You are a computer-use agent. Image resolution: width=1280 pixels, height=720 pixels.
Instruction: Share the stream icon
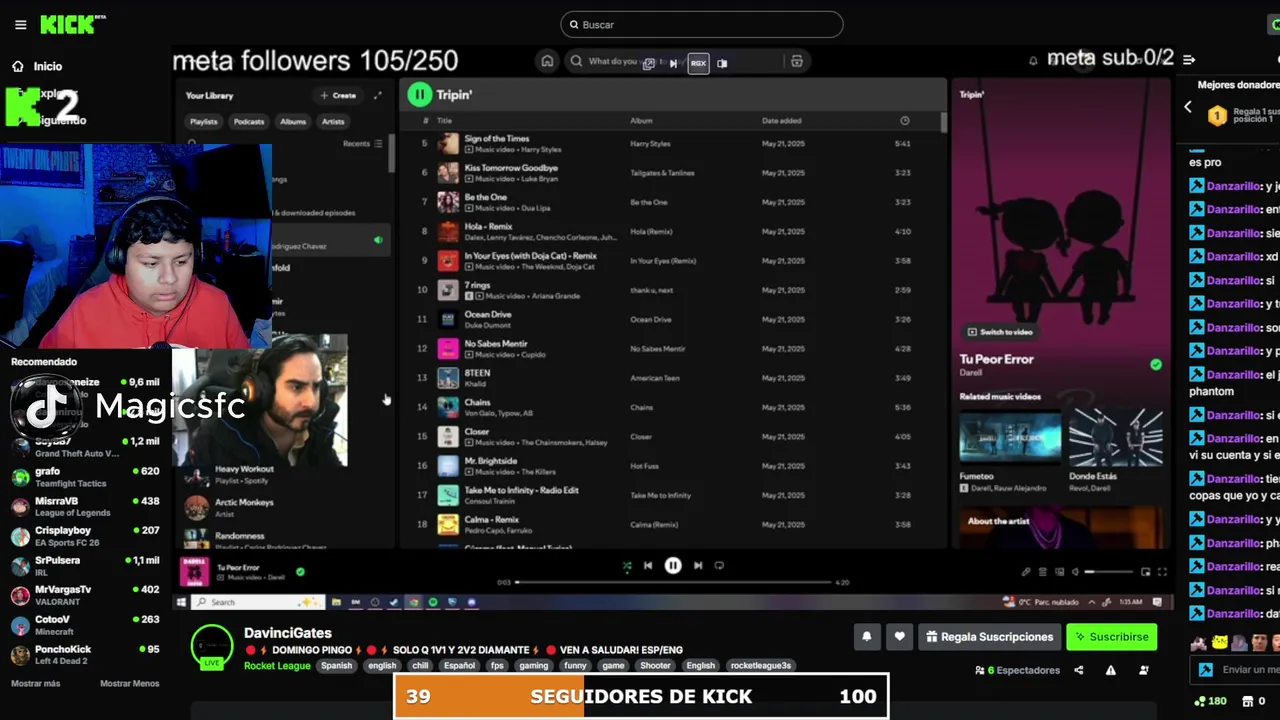pos(1078,670)
